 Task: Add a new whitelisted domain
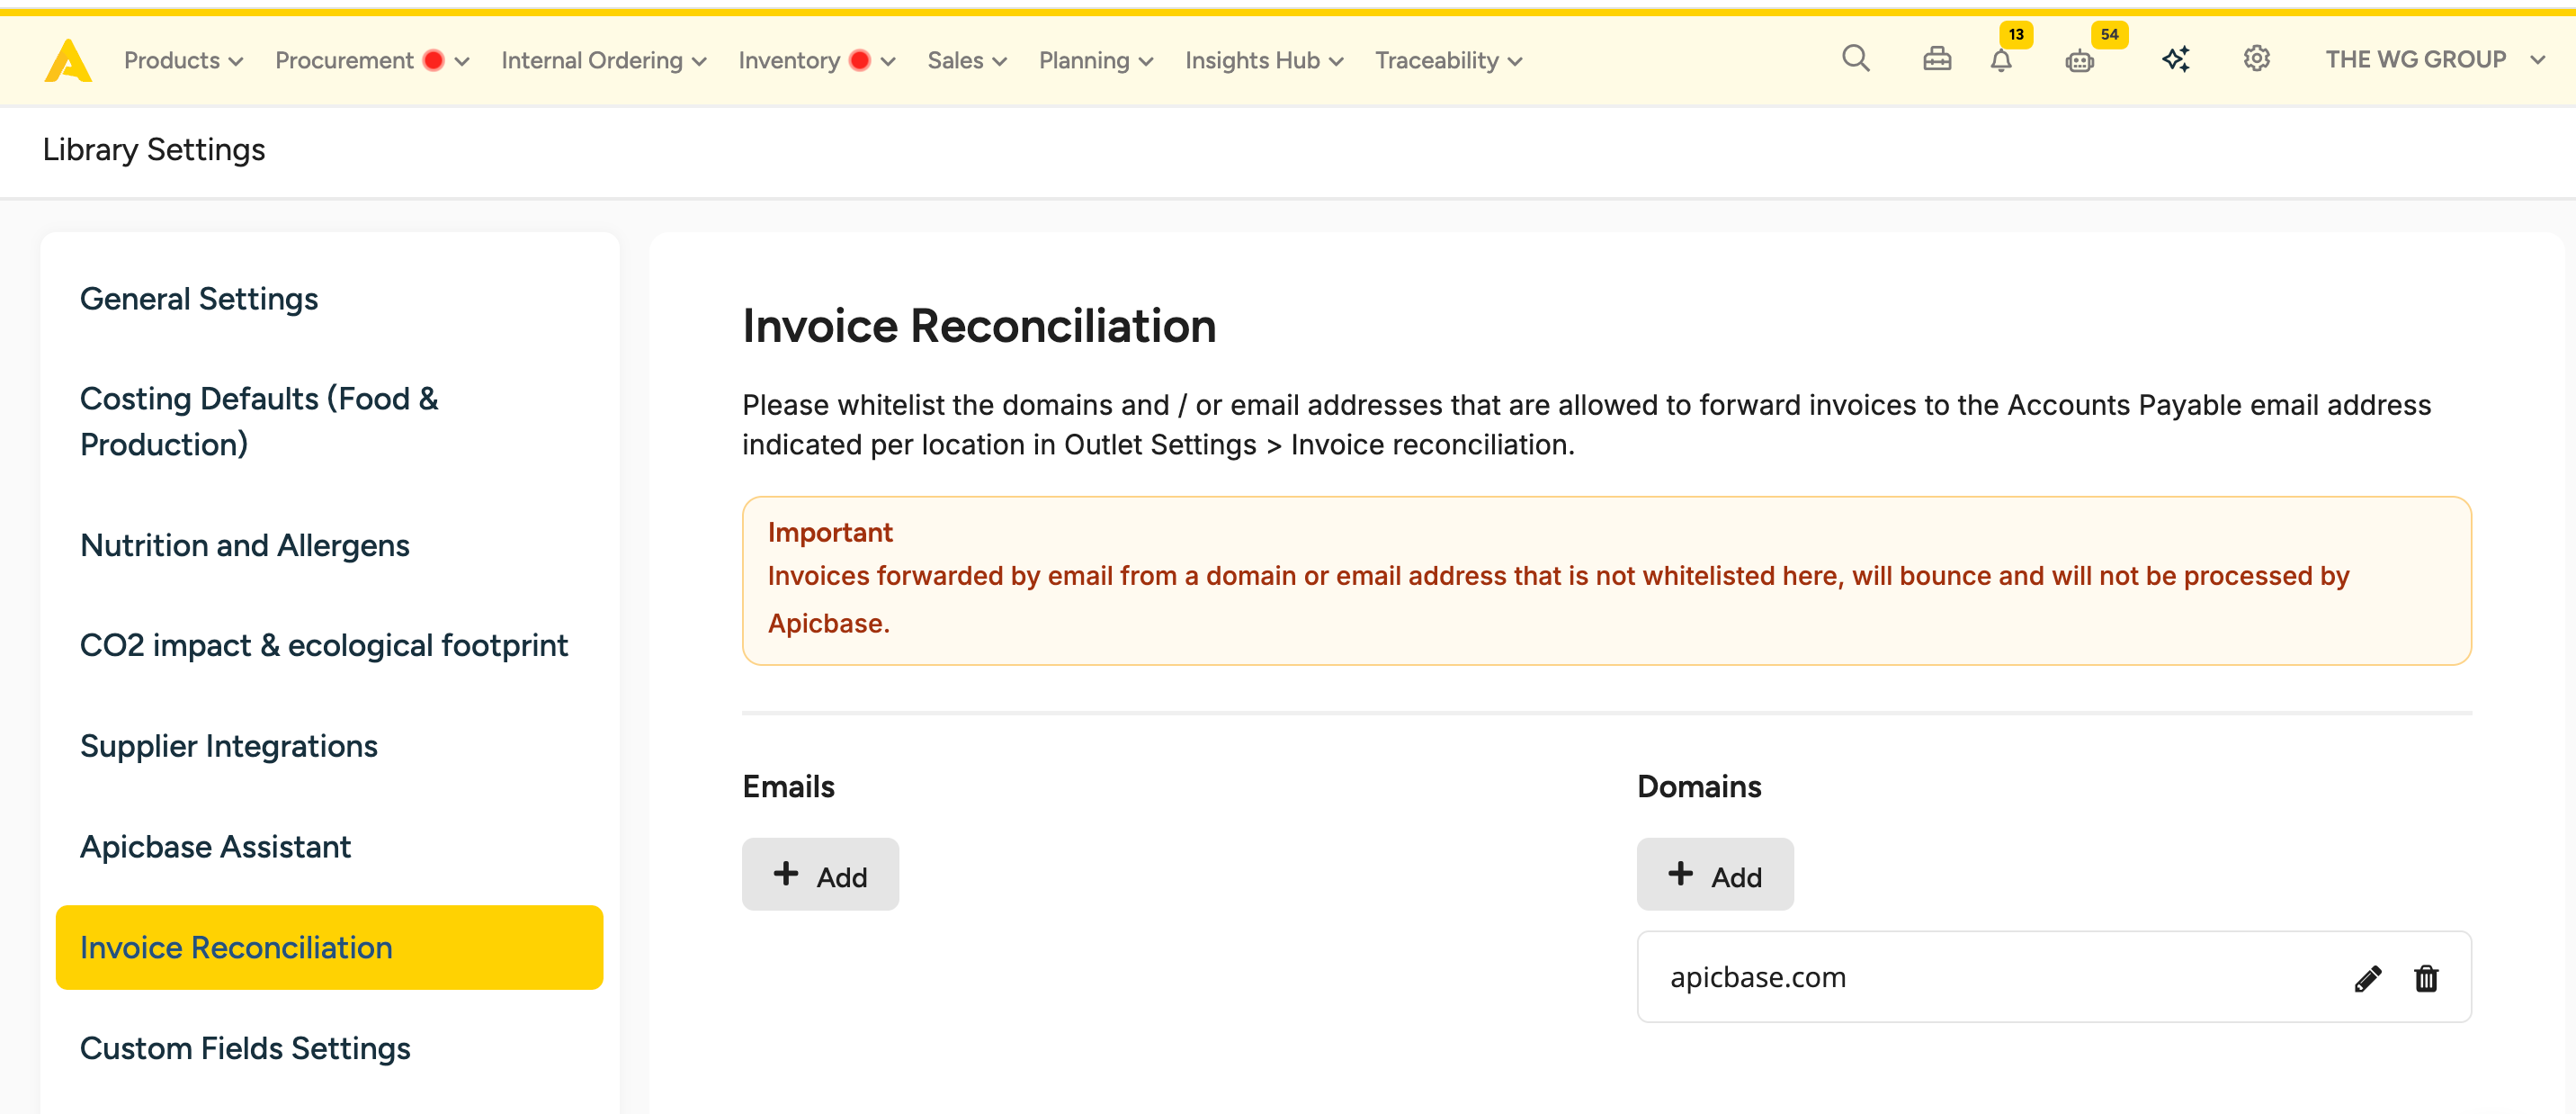[x=1714, y=875]
